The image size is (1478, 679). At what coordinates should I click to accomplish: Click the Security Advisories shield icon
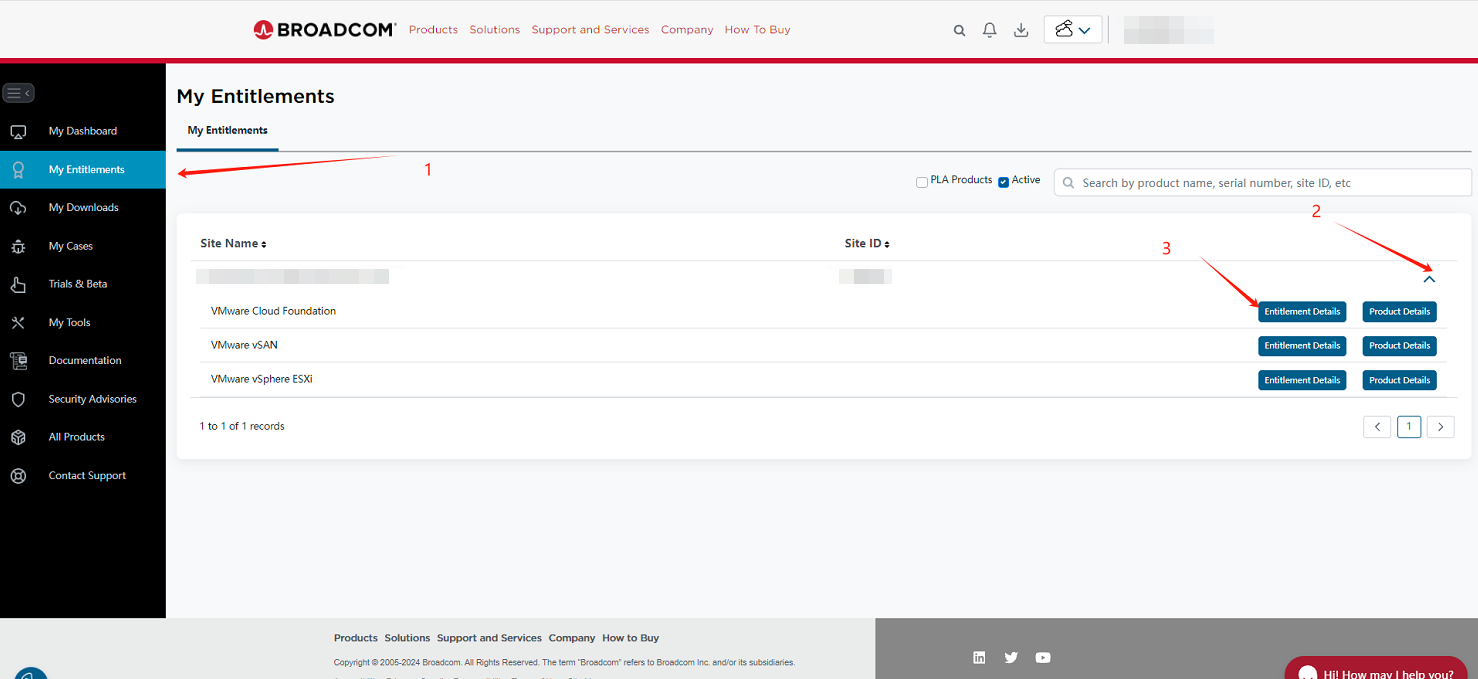(x=18, y=399)
